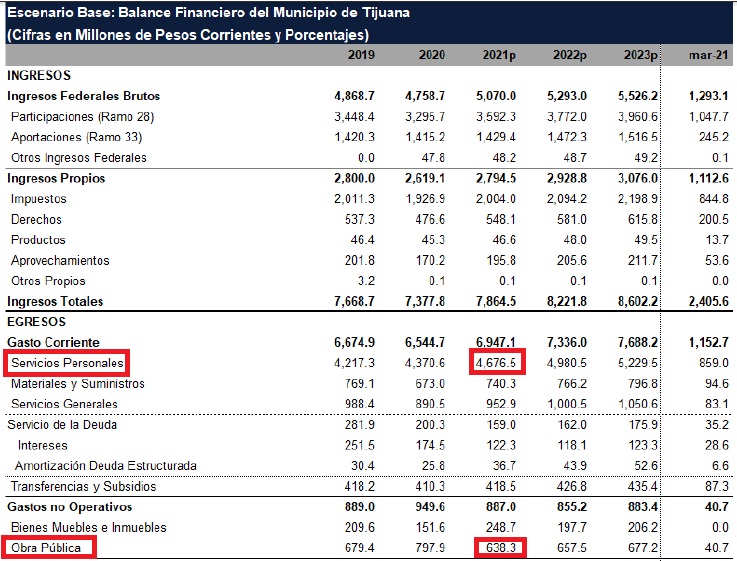737x561 pixels.
Task: Click the 'Gasto Corriente' row label
Action: (x=53, y=342)
